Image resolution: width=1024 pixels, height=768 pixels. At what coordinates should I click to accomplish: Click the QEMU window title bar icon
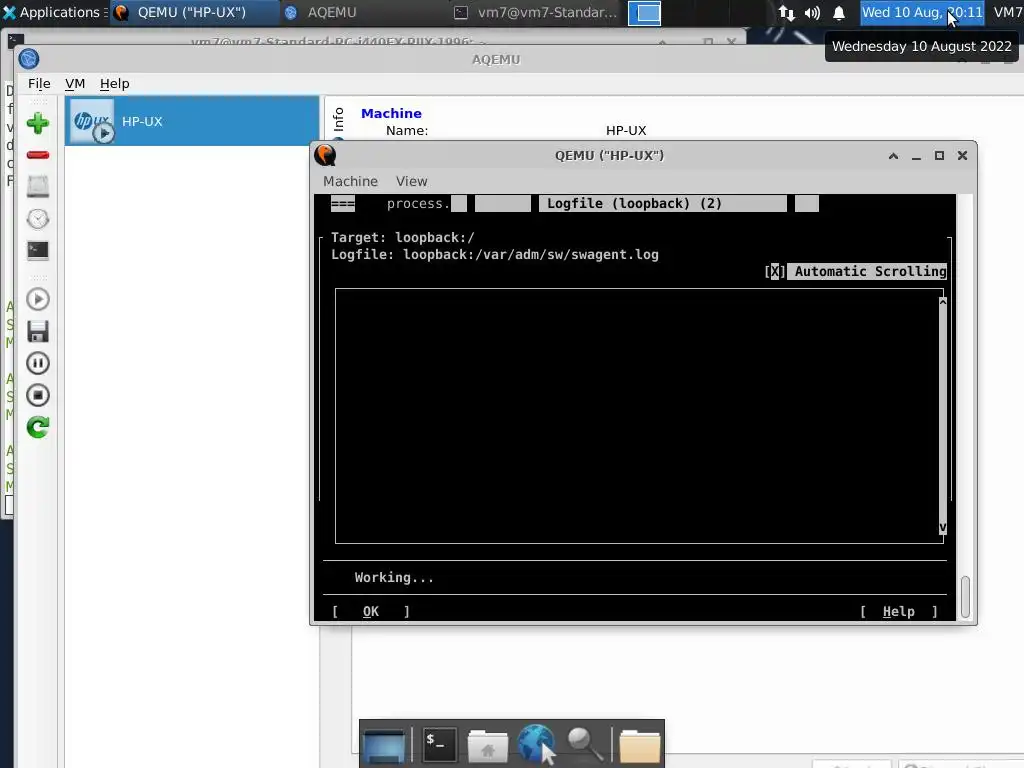pyautogui.click(x=325, y=155)
